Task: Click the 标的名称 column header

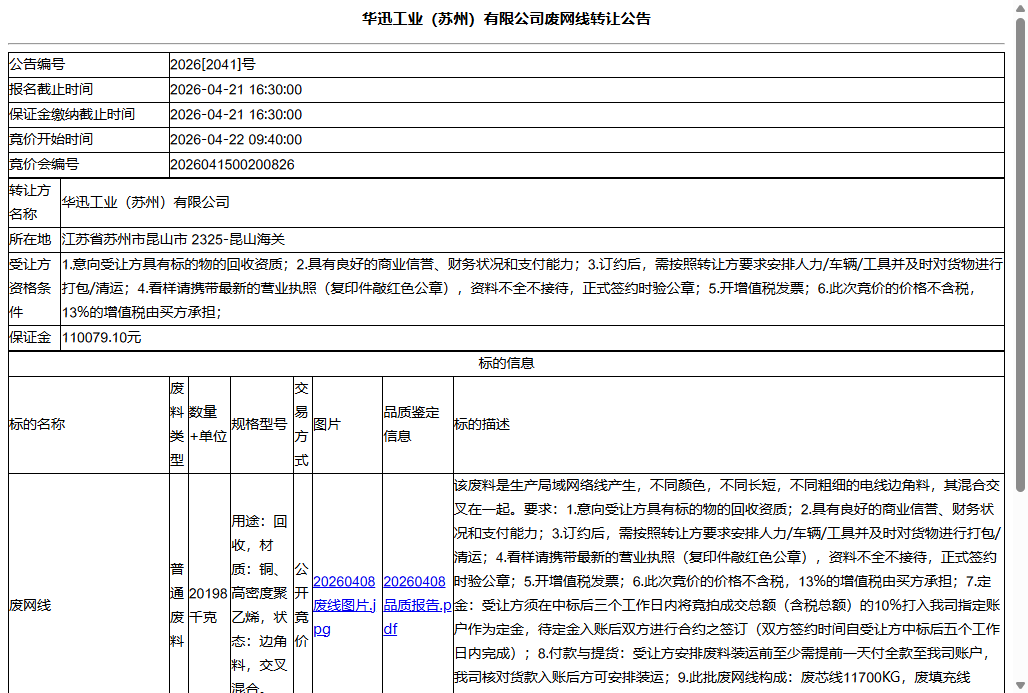Action: [x=89, y=424]
